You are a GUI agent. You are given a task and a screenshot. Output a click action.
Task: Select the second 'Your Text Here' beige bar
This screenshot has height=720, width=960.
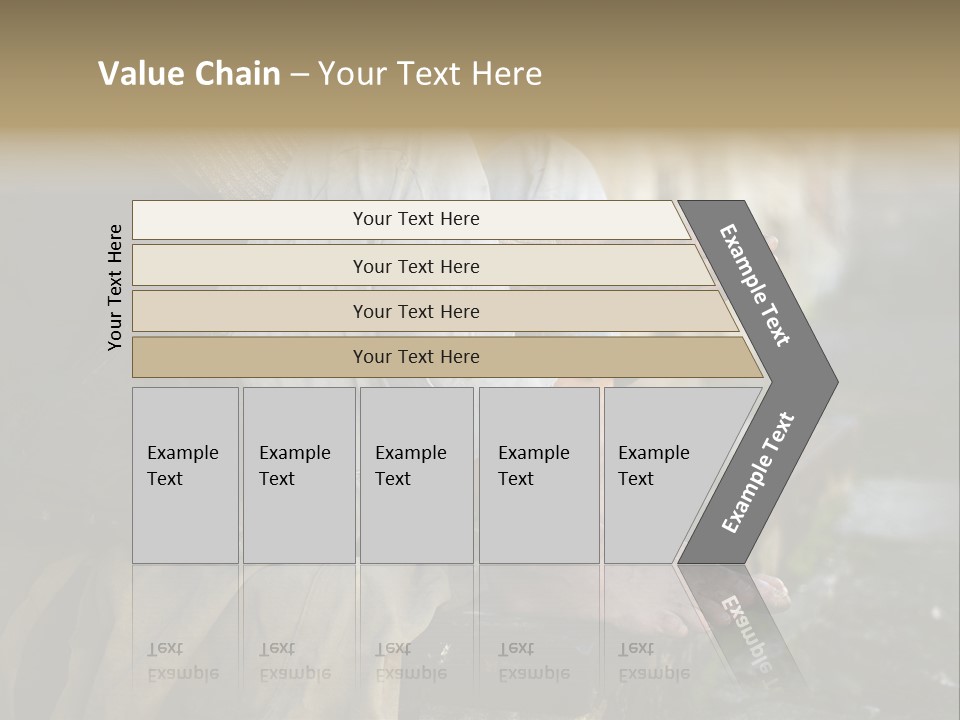pyautogui.click(x=423, y=265)
